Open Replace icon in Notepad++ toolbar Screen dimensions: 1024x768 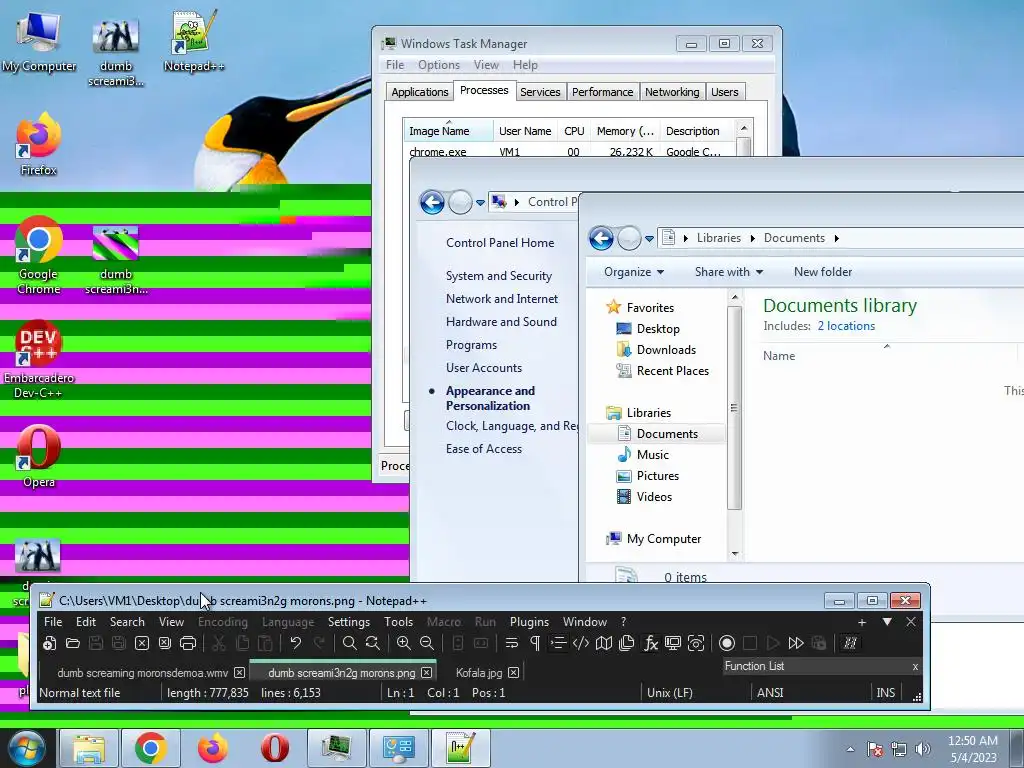pos(373,643)
